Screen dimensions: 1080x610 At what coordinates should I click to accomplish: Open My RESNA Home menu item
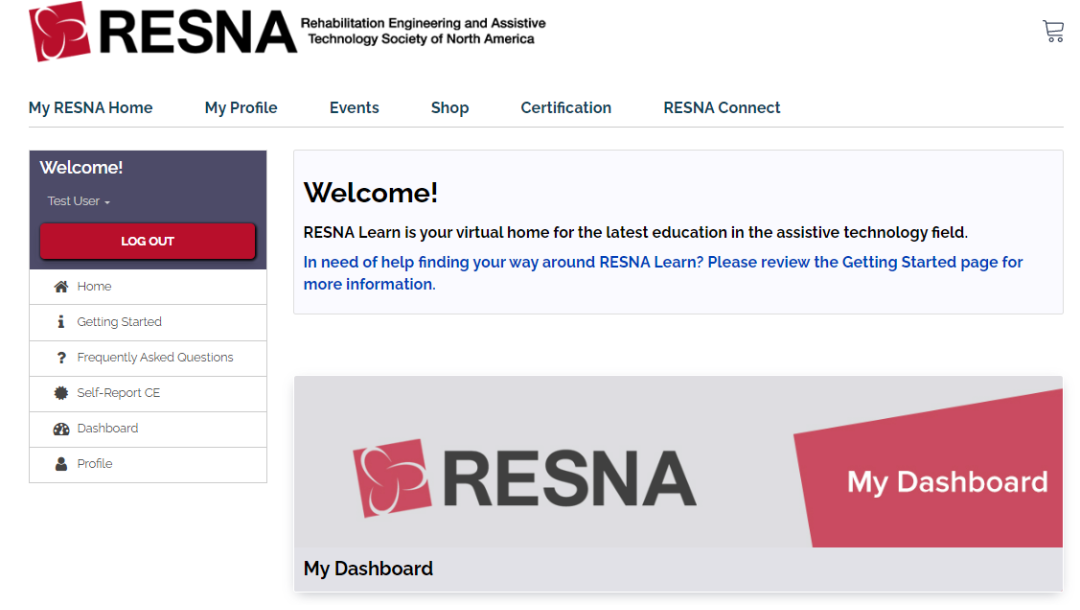[90, 107]
